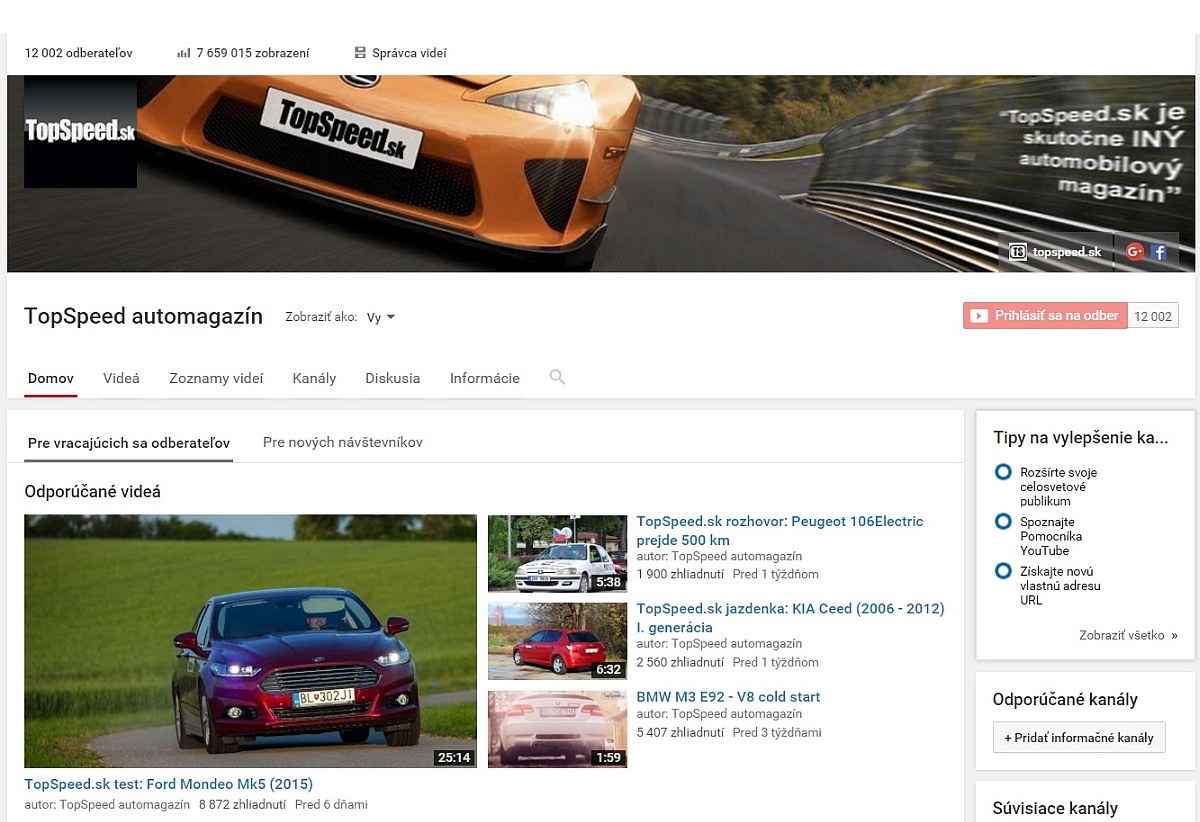Click Spoznajte Pomocníka YouTube tip
This screenshot has height=822, width=1200.
coord(1051,536)
